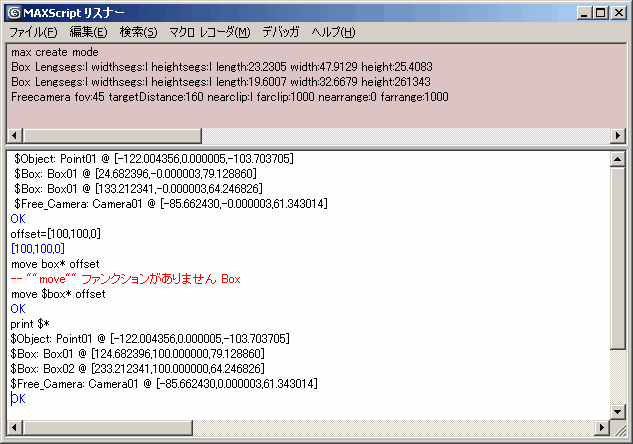
Task: Click the second Point01 line after print
Action: pos(150,339)
